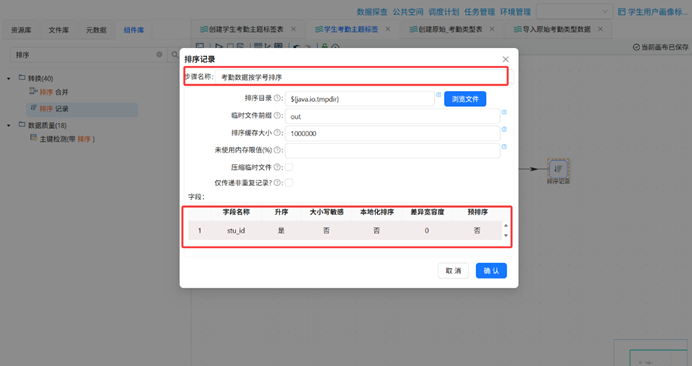Collapse the 转换(40) tree group
This screenshot has width=692, height=366.
coord(9,79)
